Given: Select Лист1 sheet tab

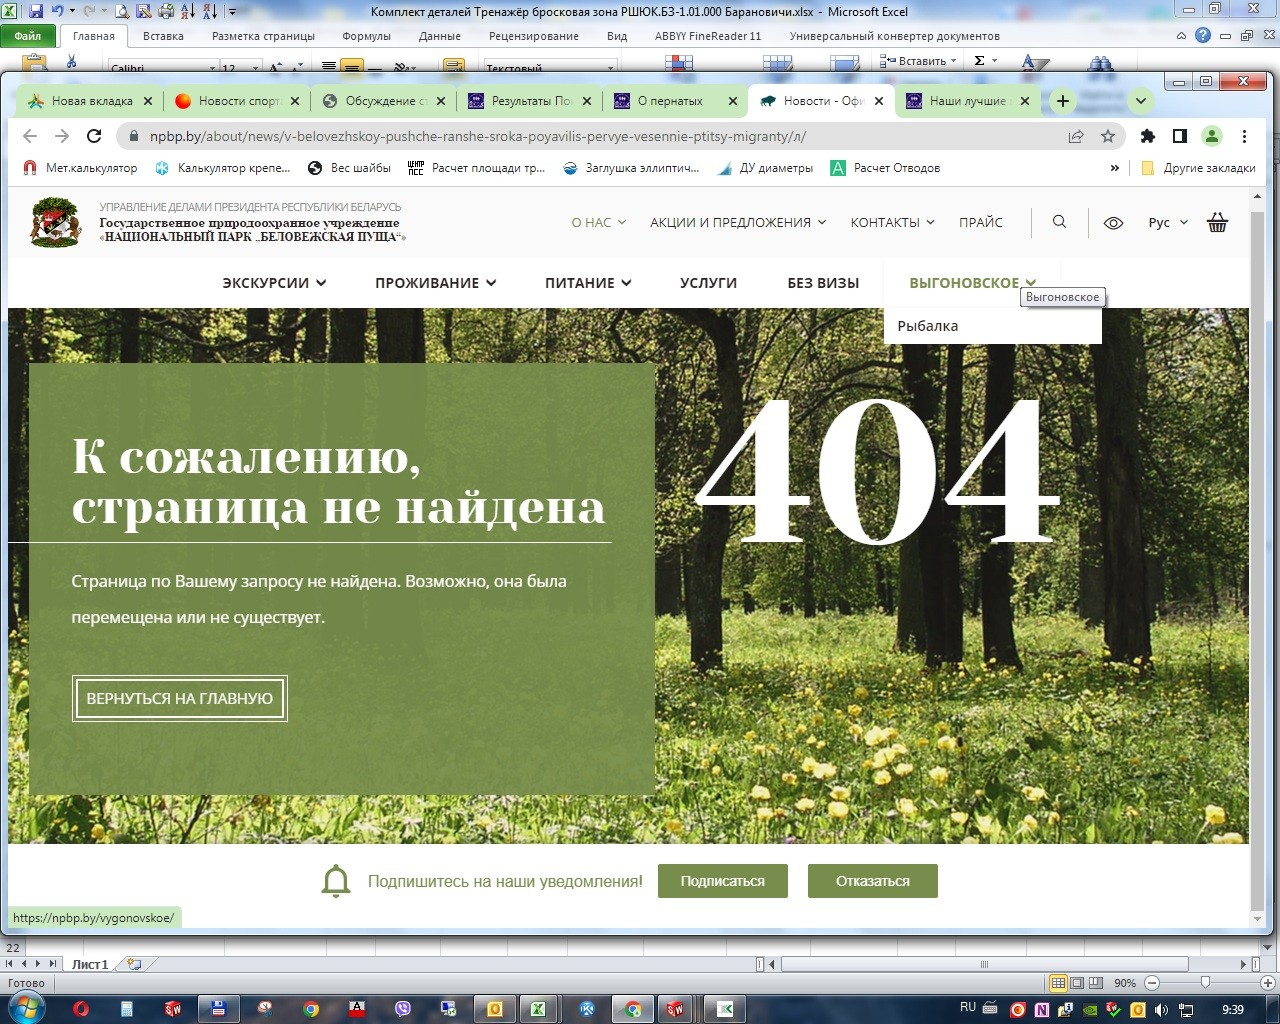Looking at the screenshot, I should (x=90, y=964).
